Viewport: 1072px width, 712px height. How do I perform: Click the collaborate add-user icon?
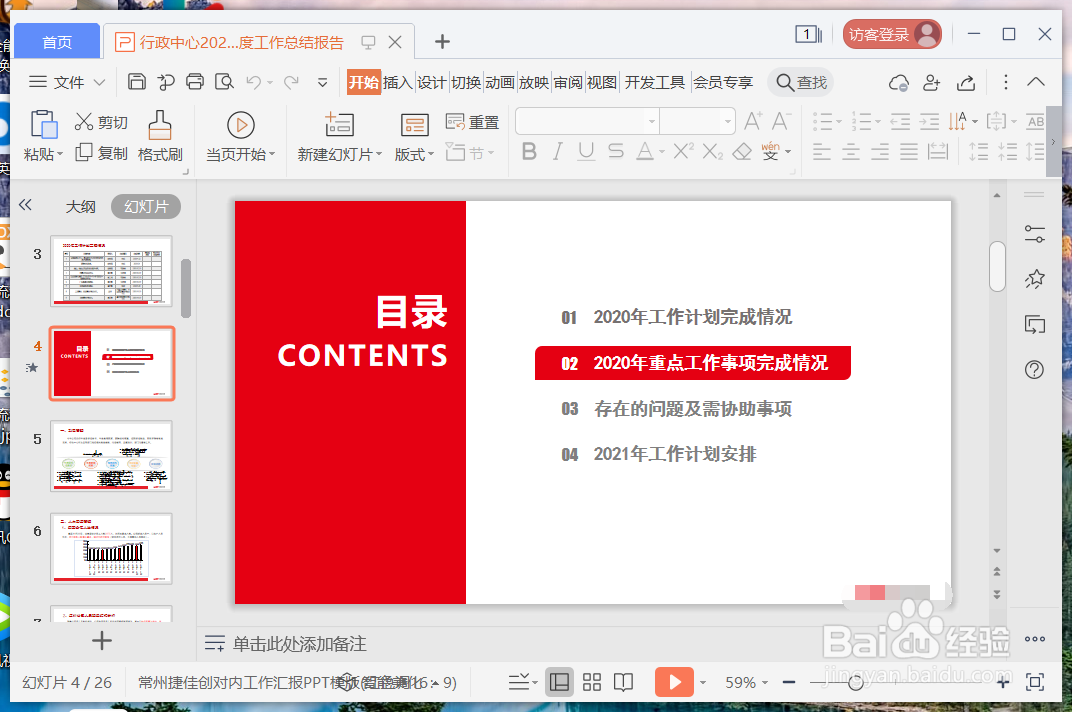[x=931, y=83]
